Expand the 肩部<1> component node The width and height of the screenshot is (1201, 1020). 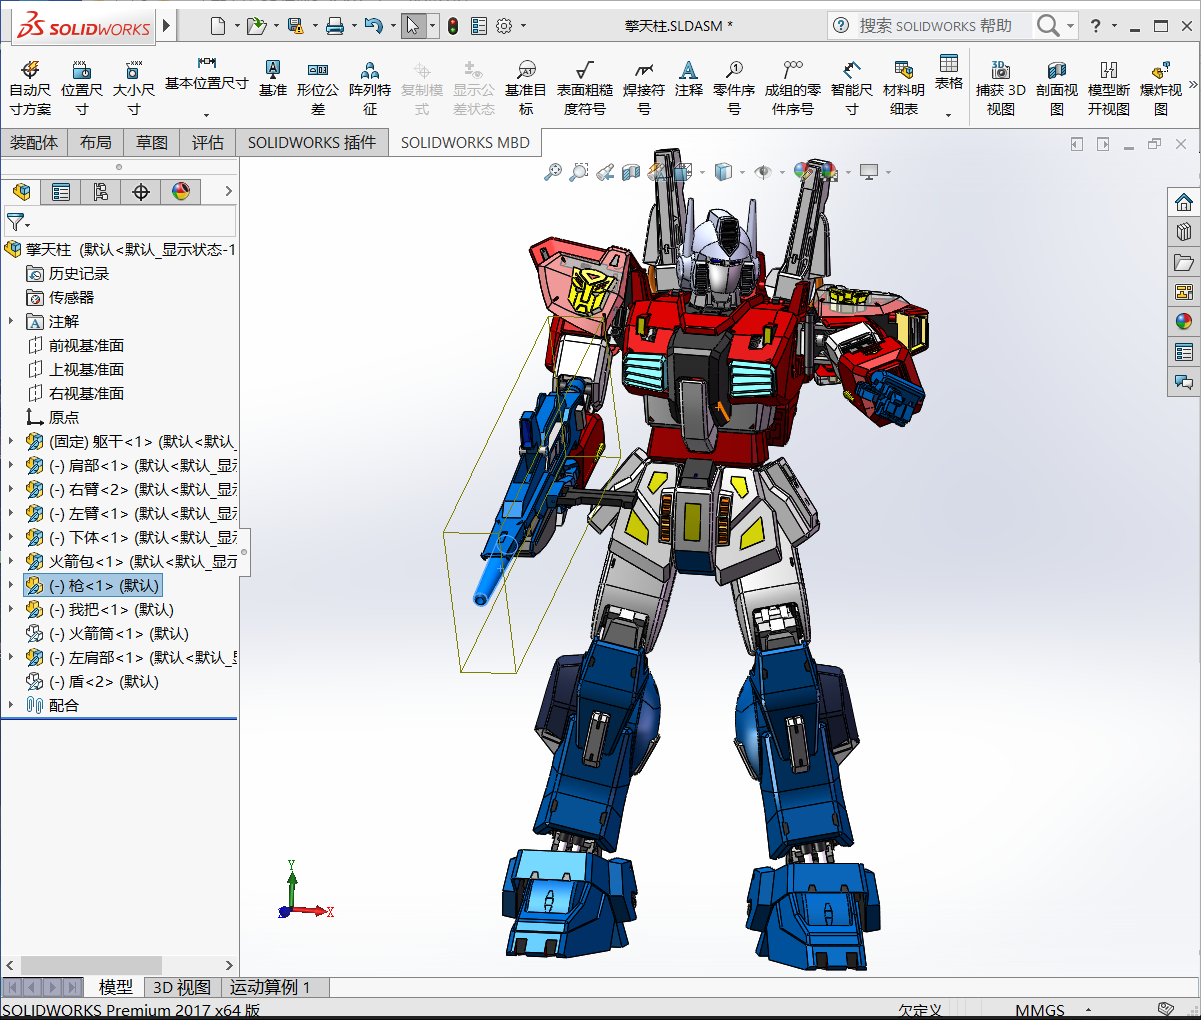(11, 465)
